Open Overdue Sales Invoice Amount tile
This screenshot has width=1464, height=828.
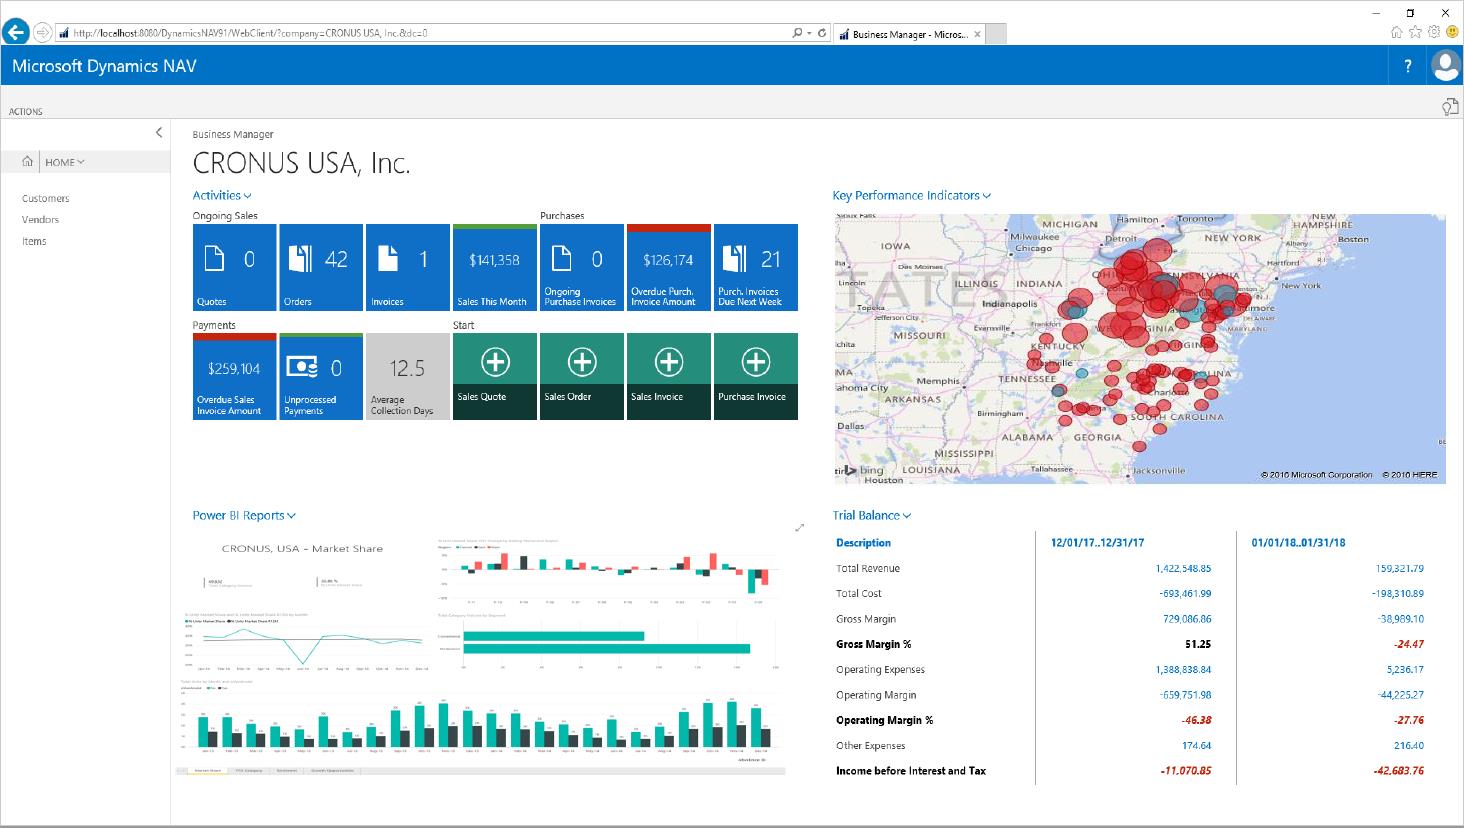234,376
